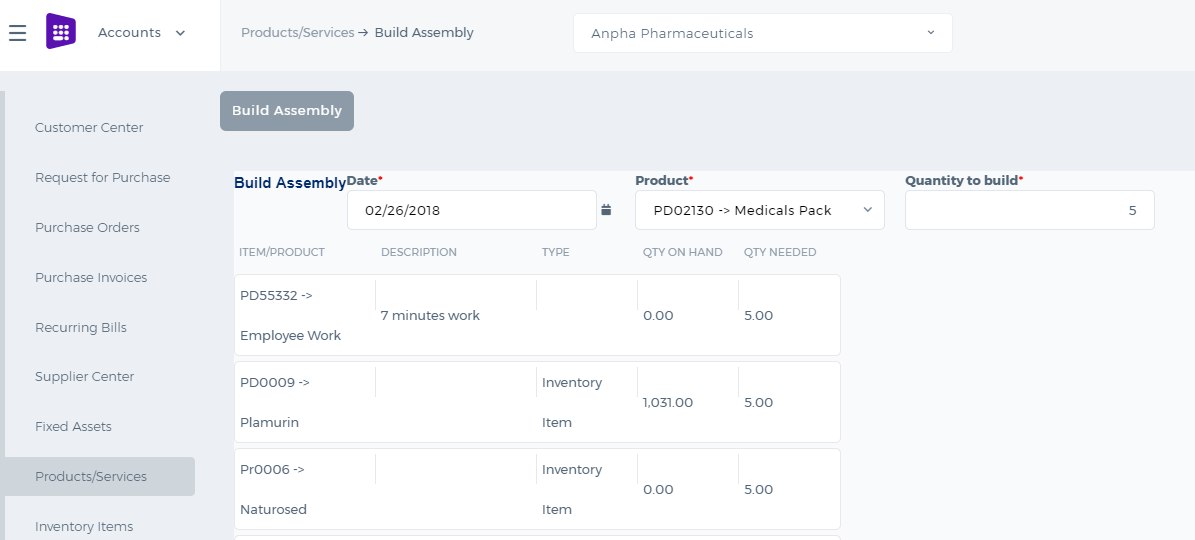Go to Supplier Center

coord(85,377)
